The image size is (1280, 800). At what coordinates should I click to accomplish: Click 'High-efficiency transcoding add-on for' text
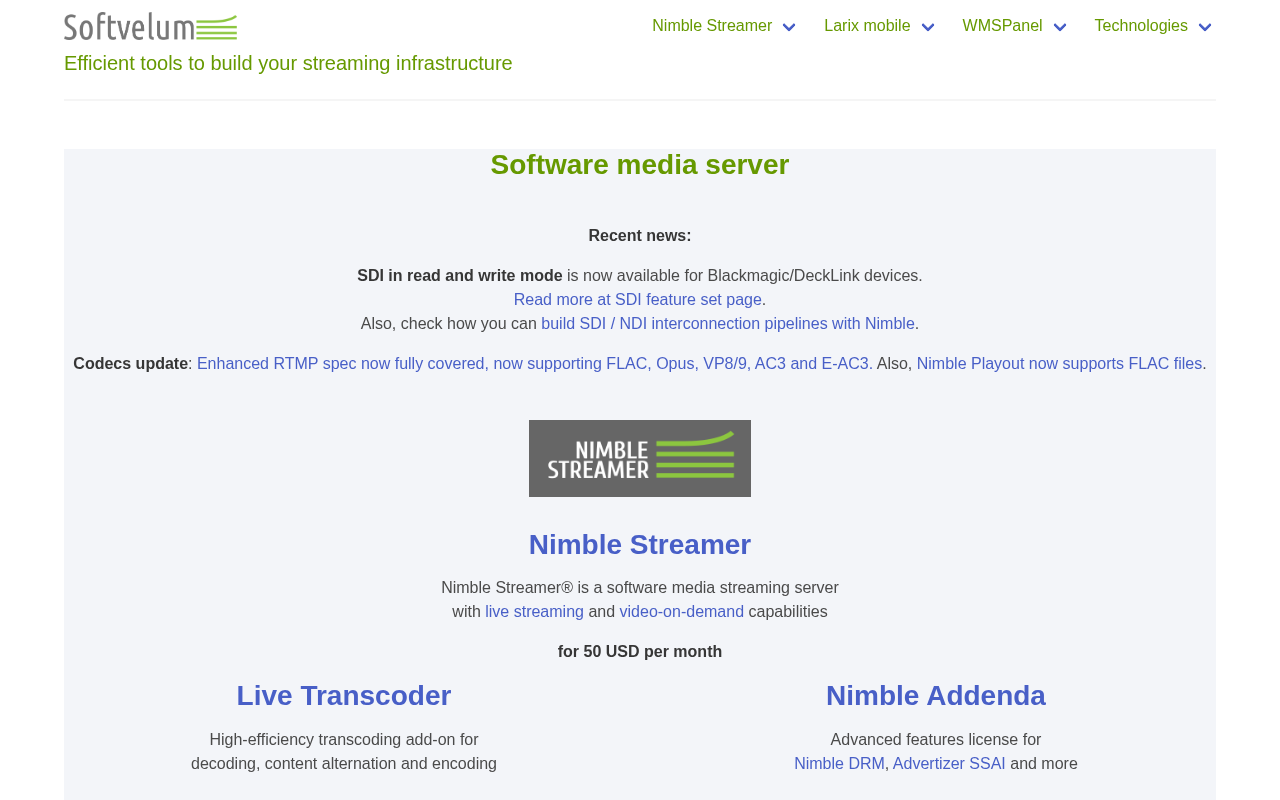point(344,740)
